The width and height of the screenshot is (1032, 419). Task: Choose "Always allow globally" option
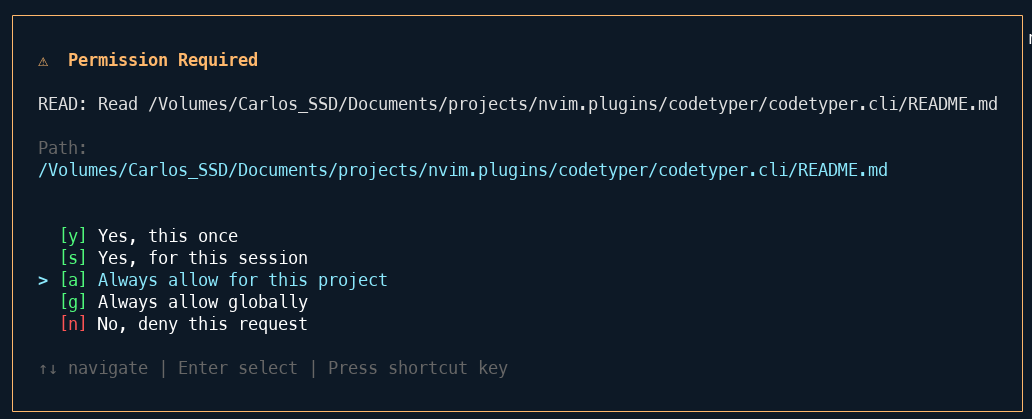(x=203, y=302)
